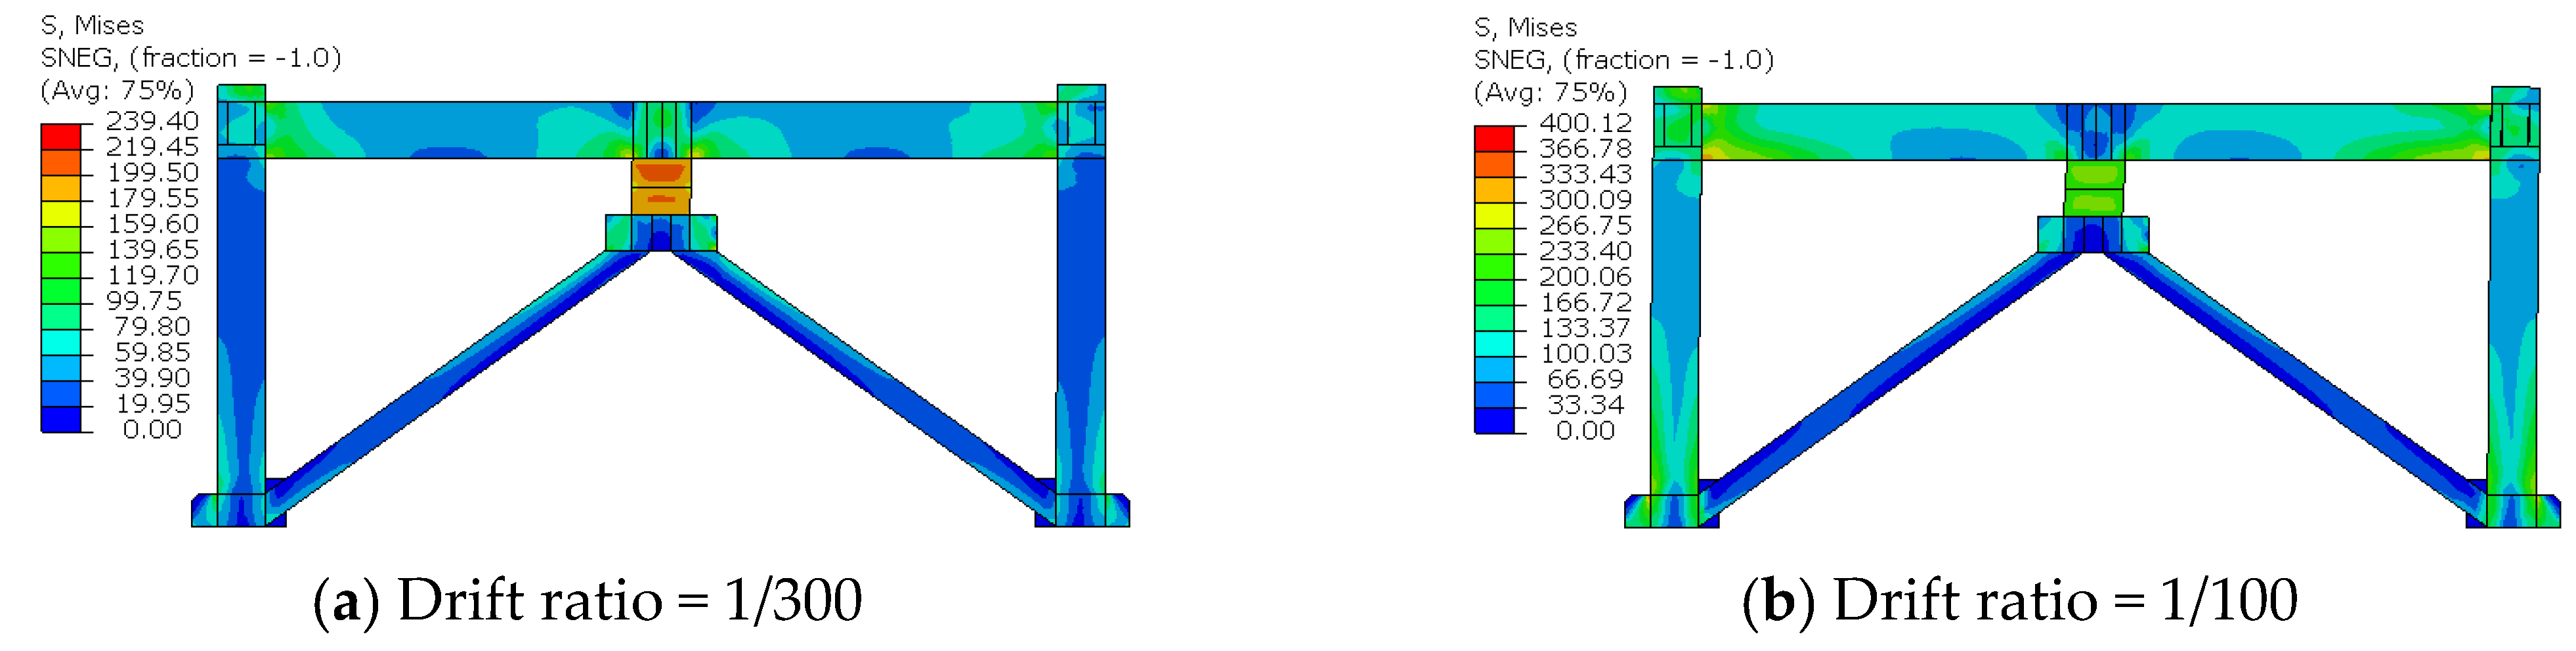Select '0.00' in the 1/100 plot legend
Image resolution: width=2576 pixels, height=651 pixels.
tap(1586, 431)
